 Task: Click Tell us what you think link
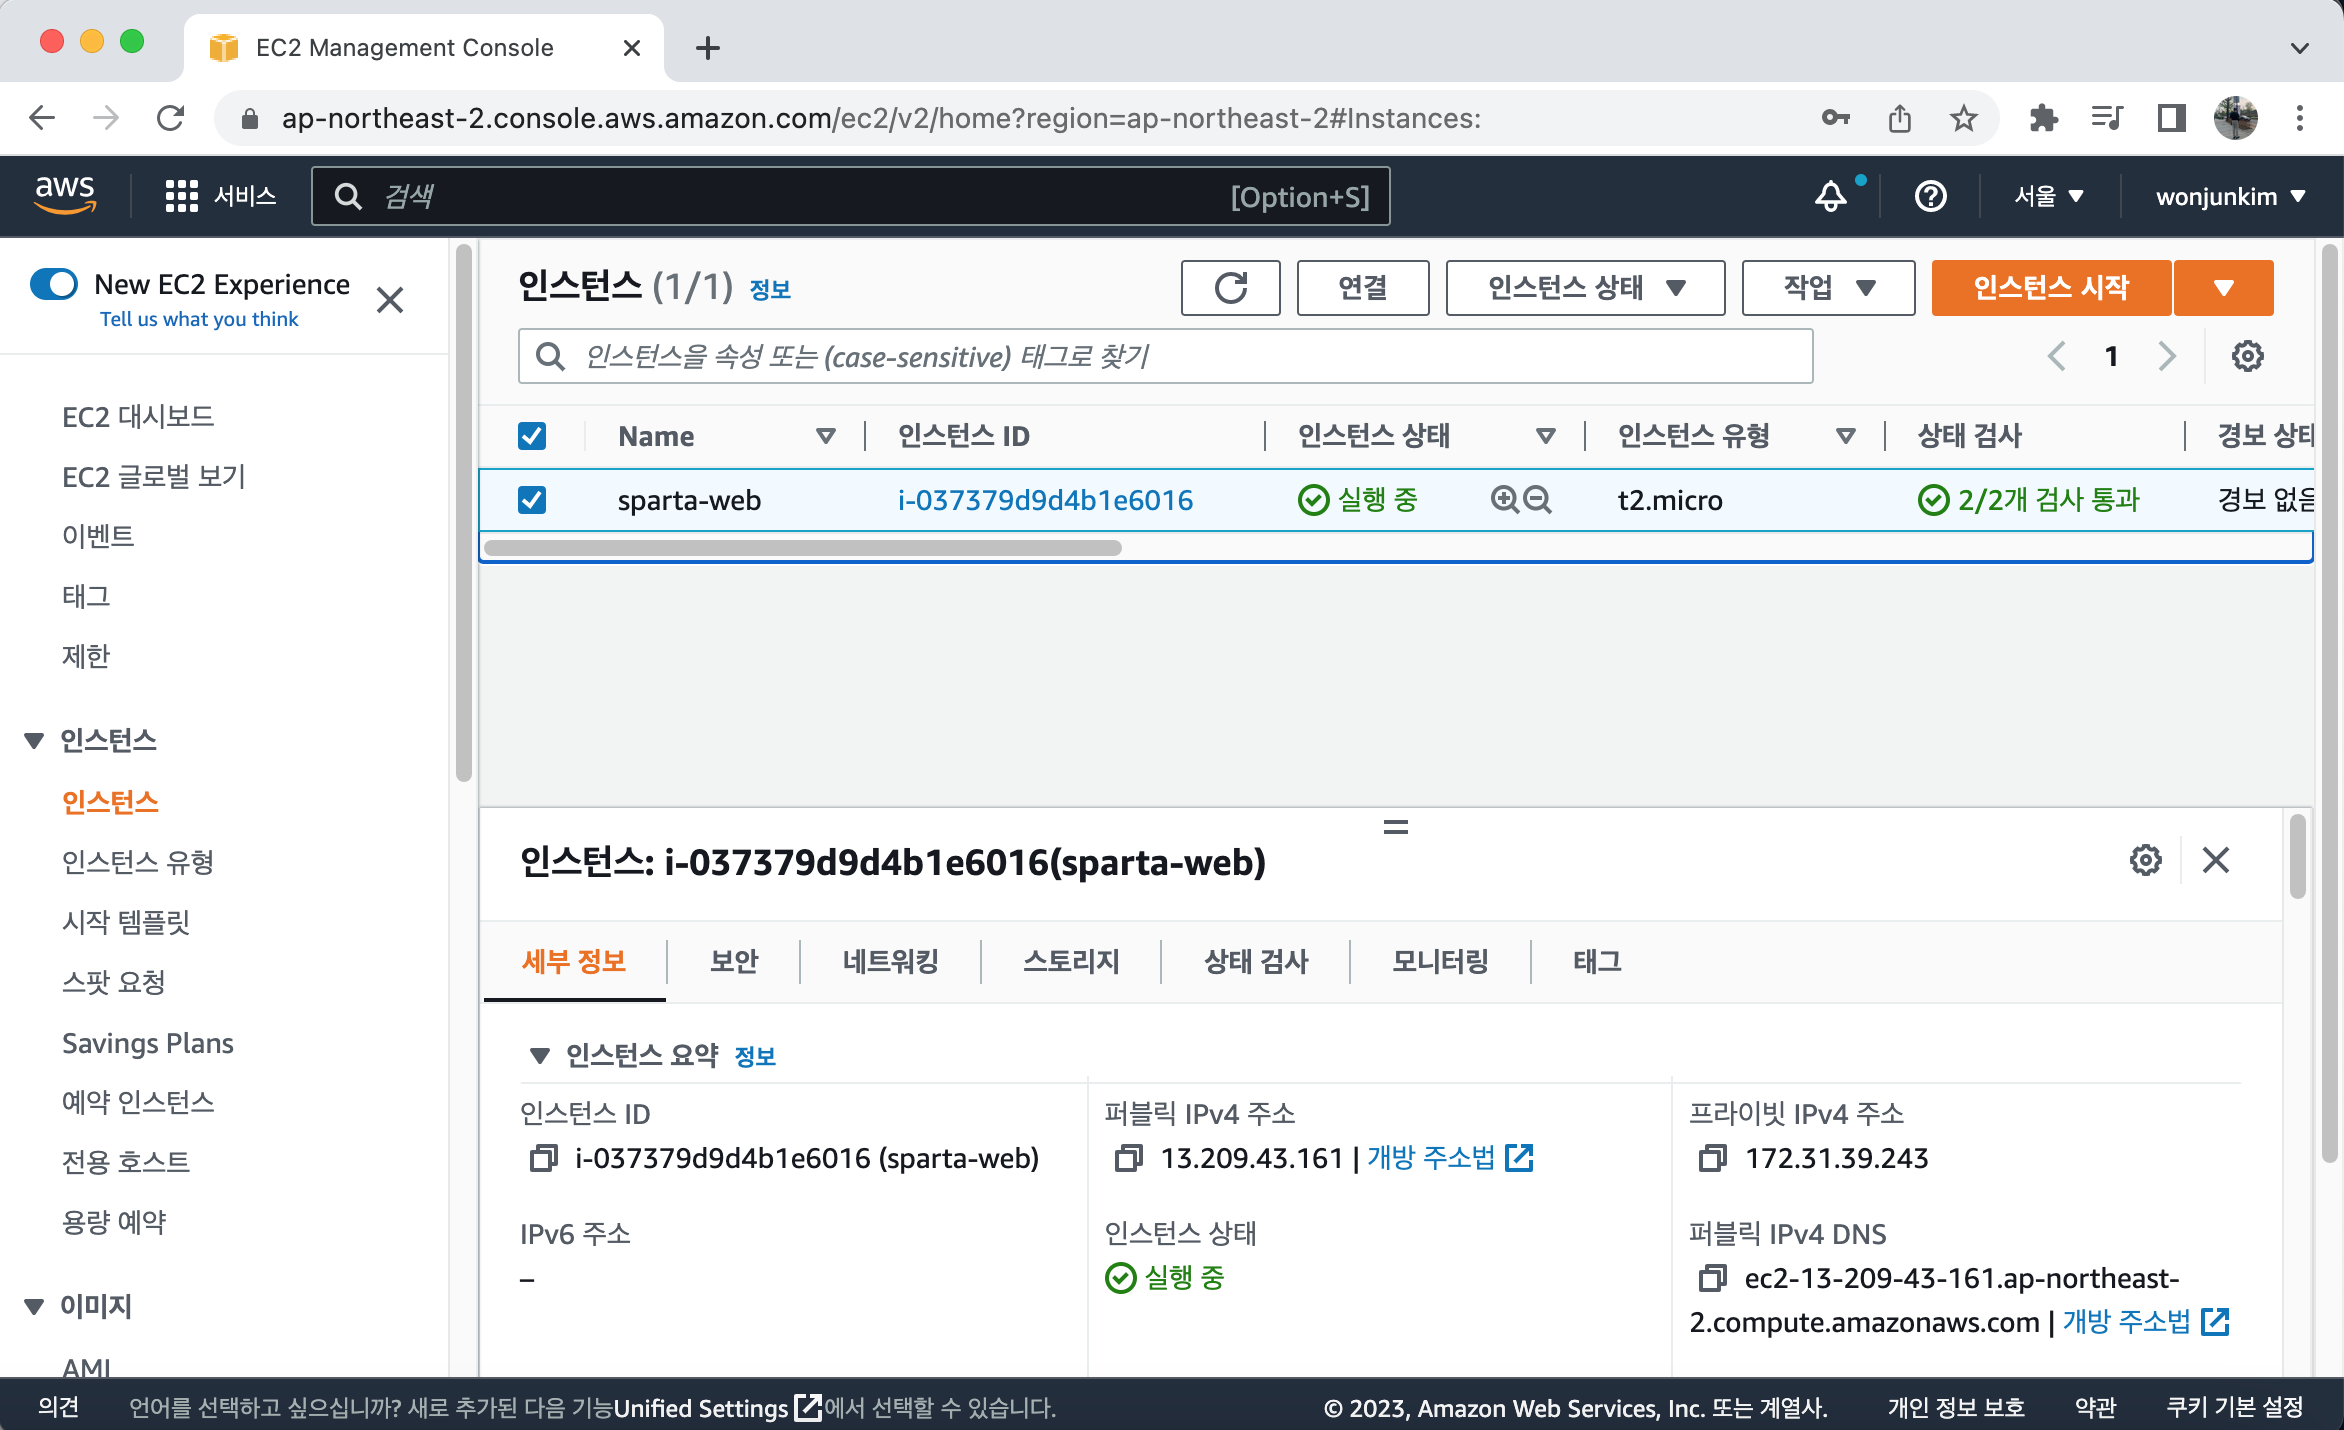pos(199,319)
